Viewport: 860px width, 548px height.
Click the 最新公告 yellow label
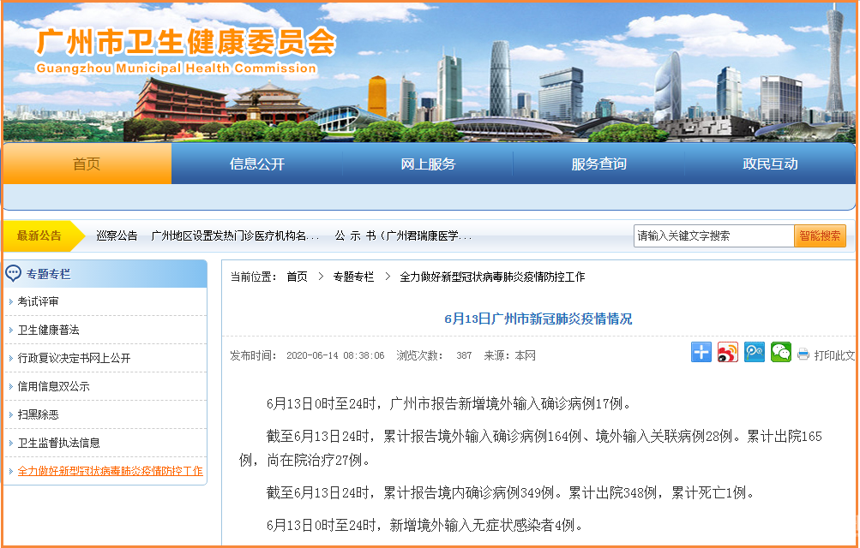[39, 236]
